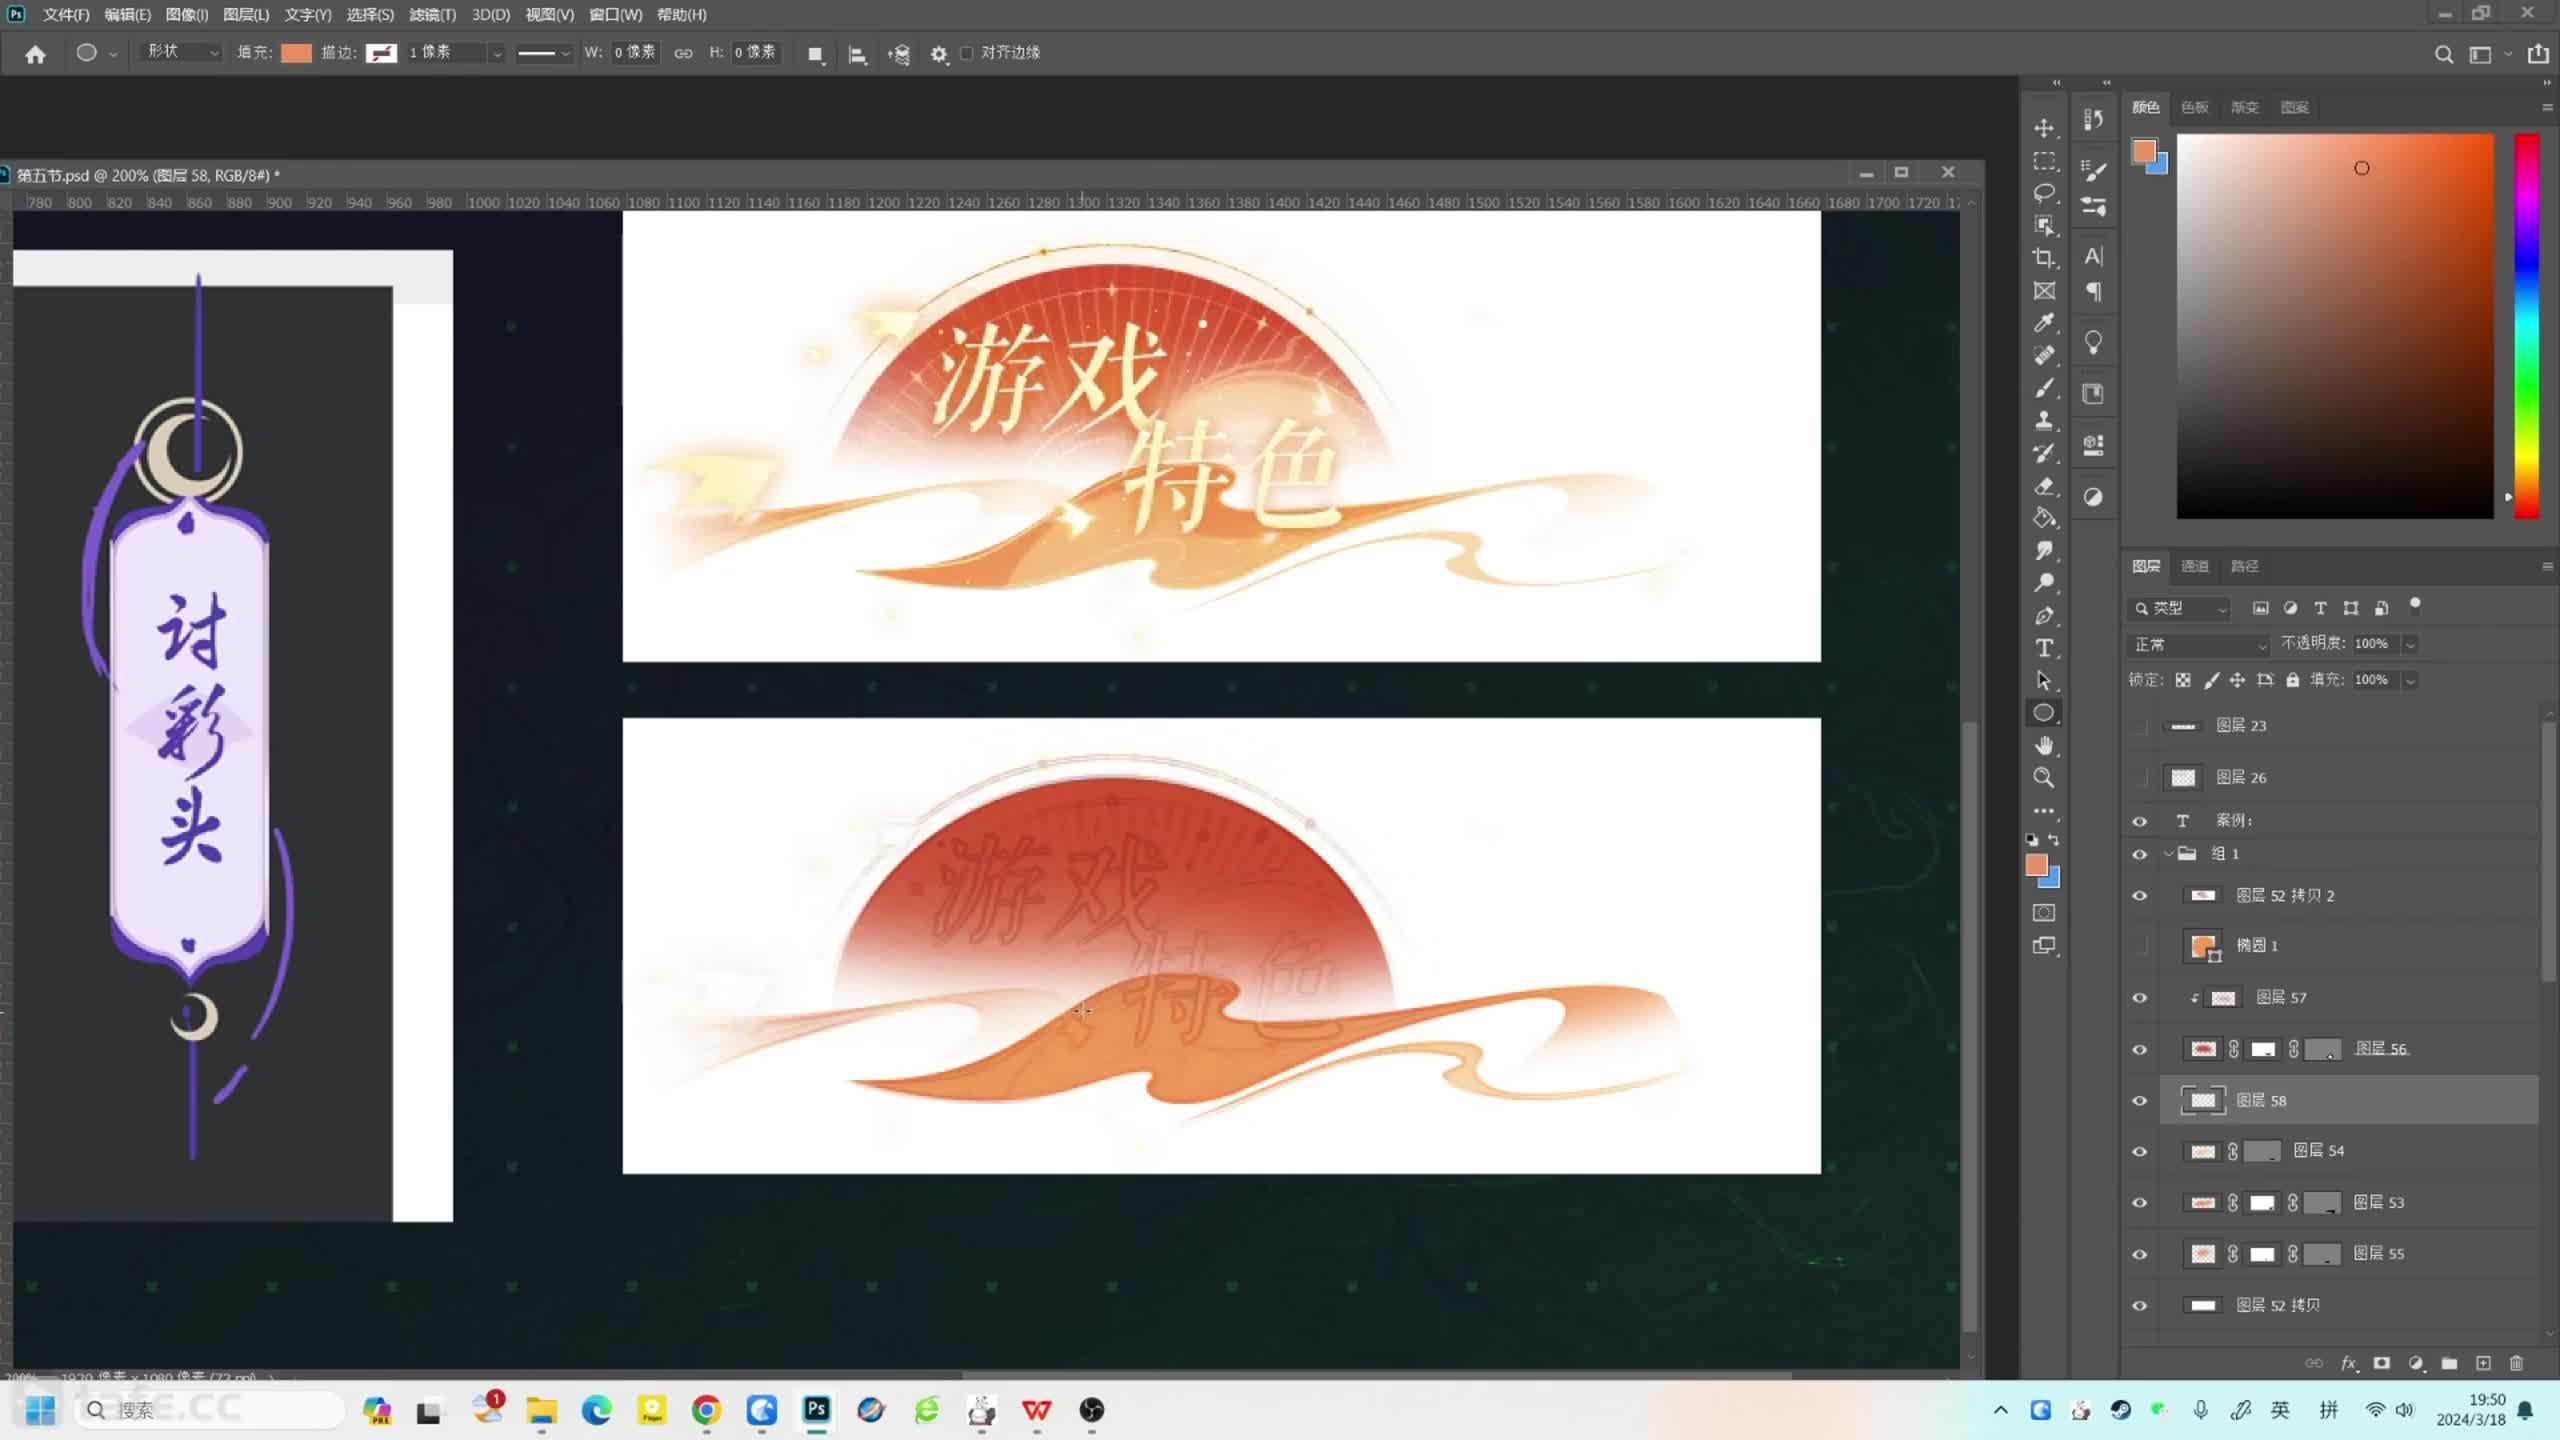Click the layer fx styles icon

(x=2348, y=1363)
